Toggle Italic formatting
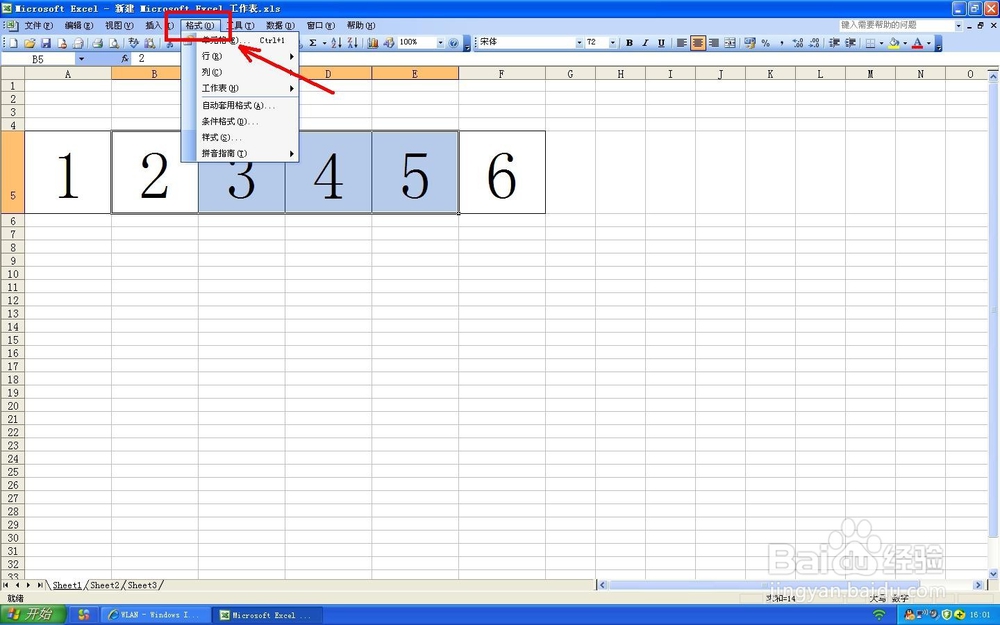The image size is (1000, 625). click(x=645, y=43)
